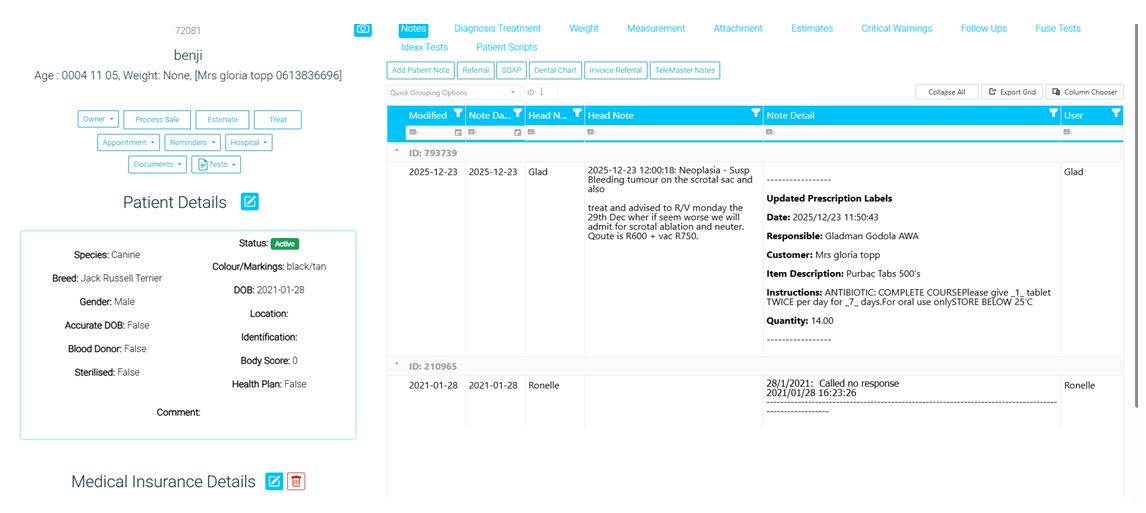Click the Breed: Jack Russell Terrier text
1146x513 pixels.
[x=107, y=278]
